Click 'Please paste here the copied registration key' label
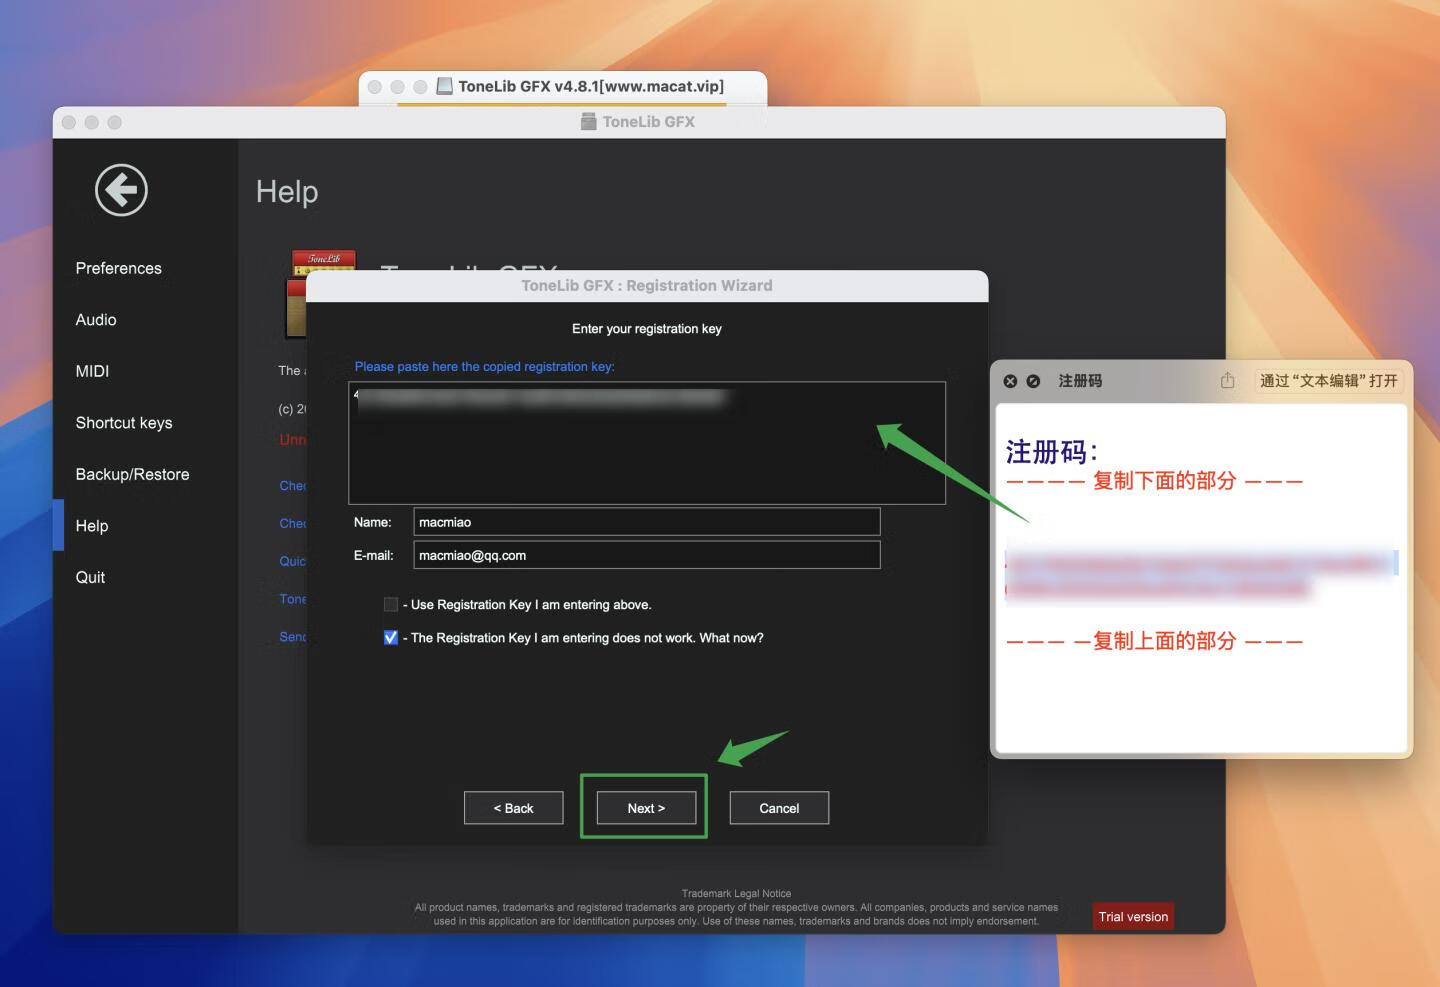 point(484,366)
